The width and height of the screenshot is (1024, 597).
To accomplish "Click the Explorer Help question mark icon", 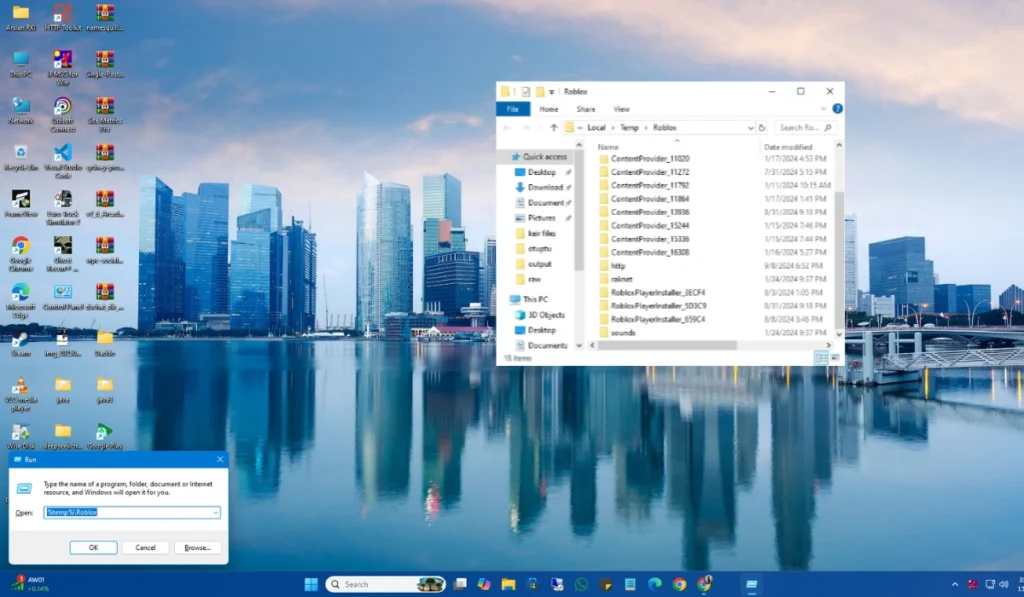I will (837, 109).
